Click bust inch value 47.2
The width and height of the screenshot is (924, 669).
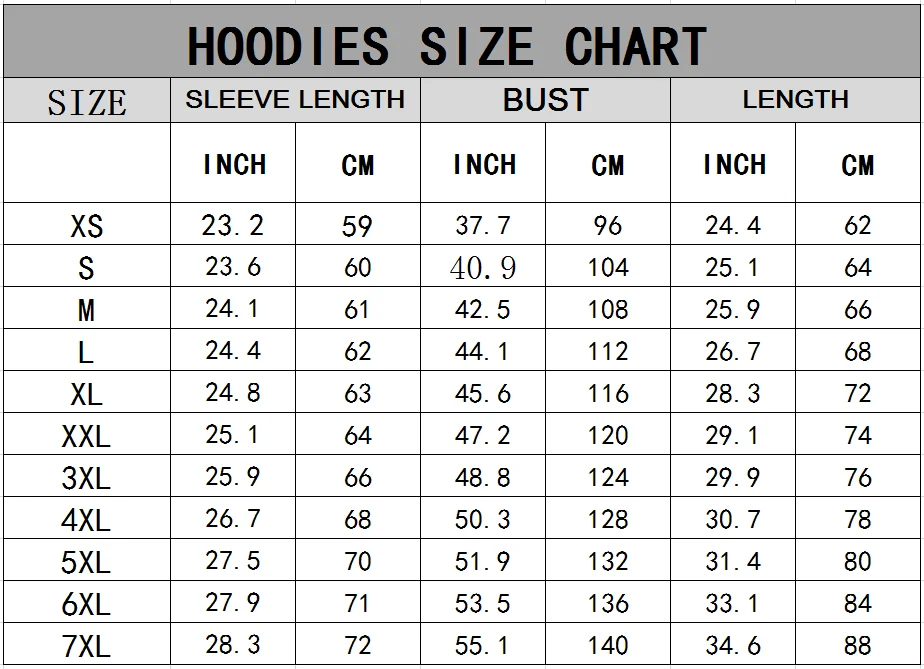coord(483,436)
